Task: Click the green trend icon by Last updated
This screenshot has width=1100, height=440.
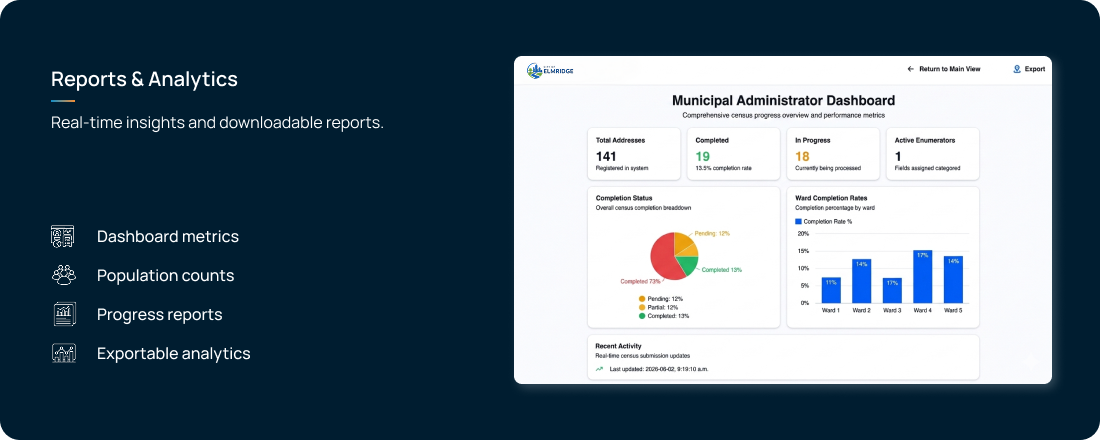Action: 599,368
